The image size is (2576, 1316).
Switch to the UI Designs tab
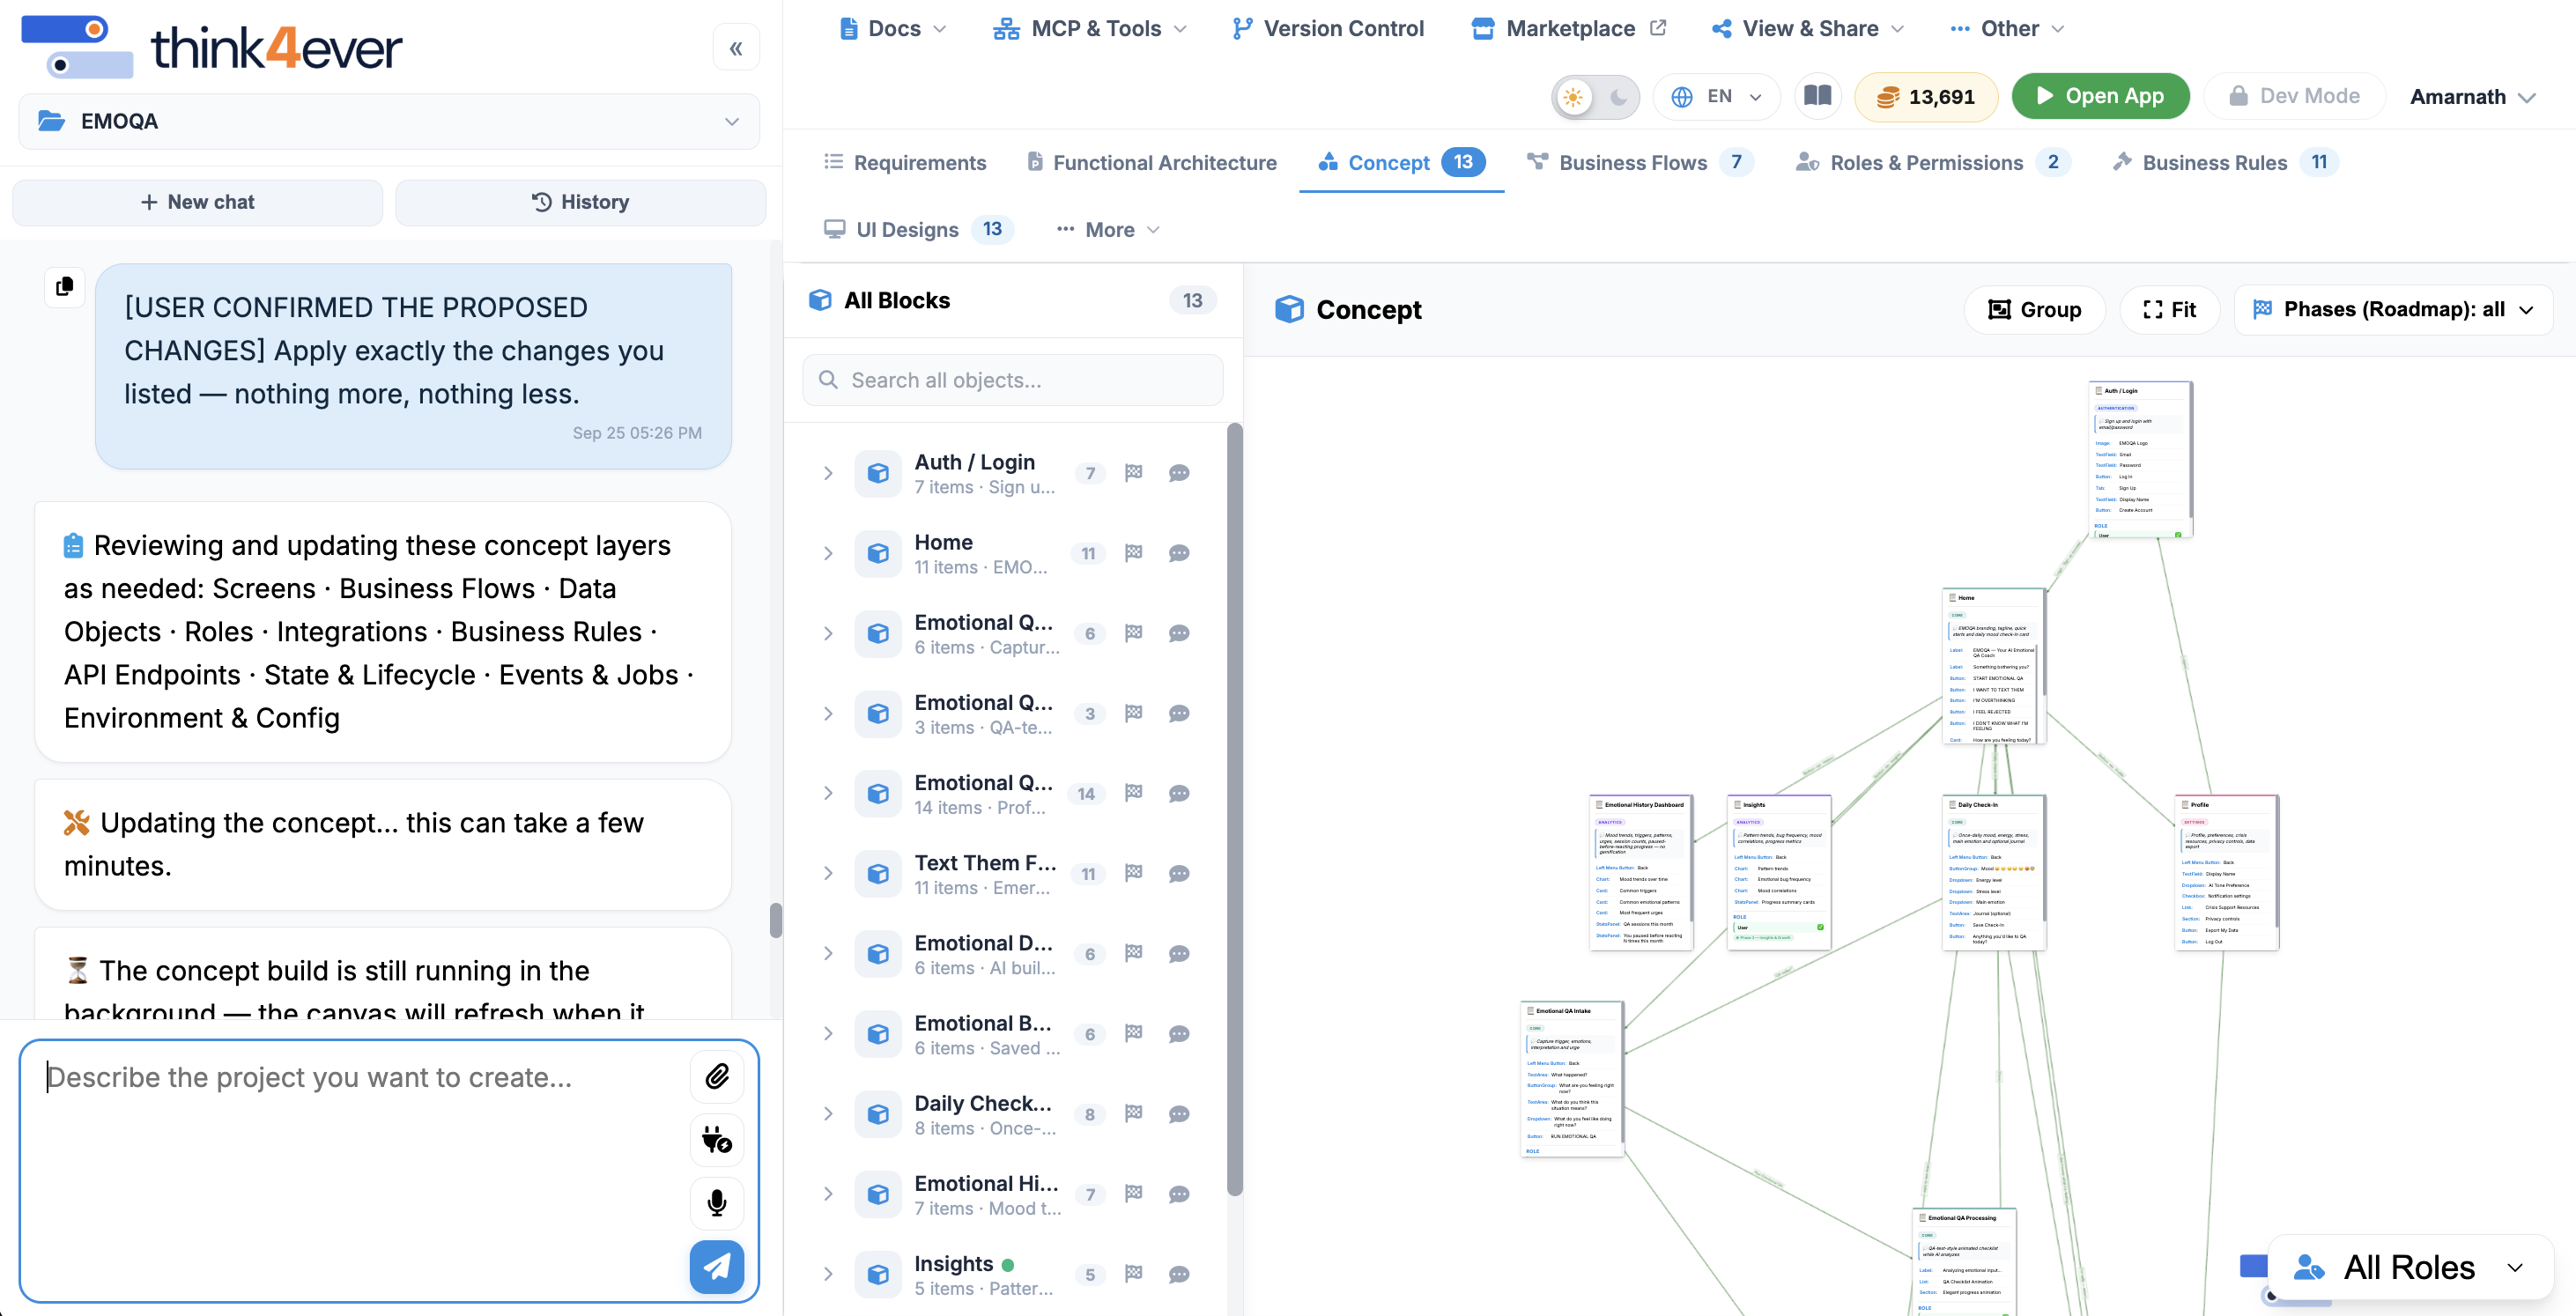(x=918, y=230)
